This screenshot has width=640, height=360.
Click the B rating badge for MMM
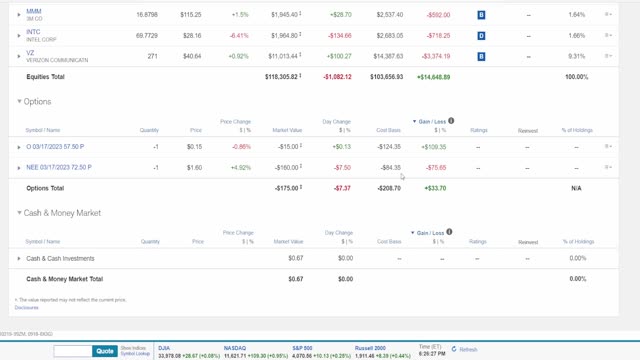[481, 15]
